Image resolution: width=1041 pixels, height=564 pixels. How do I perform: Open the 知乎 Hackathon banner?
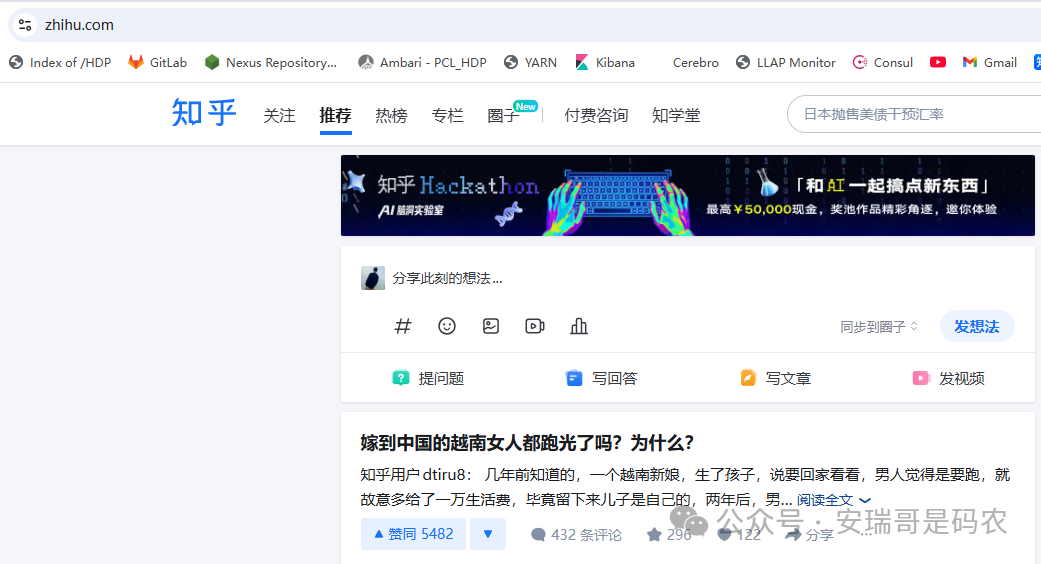pyautogui.click(x=688, y=196)
